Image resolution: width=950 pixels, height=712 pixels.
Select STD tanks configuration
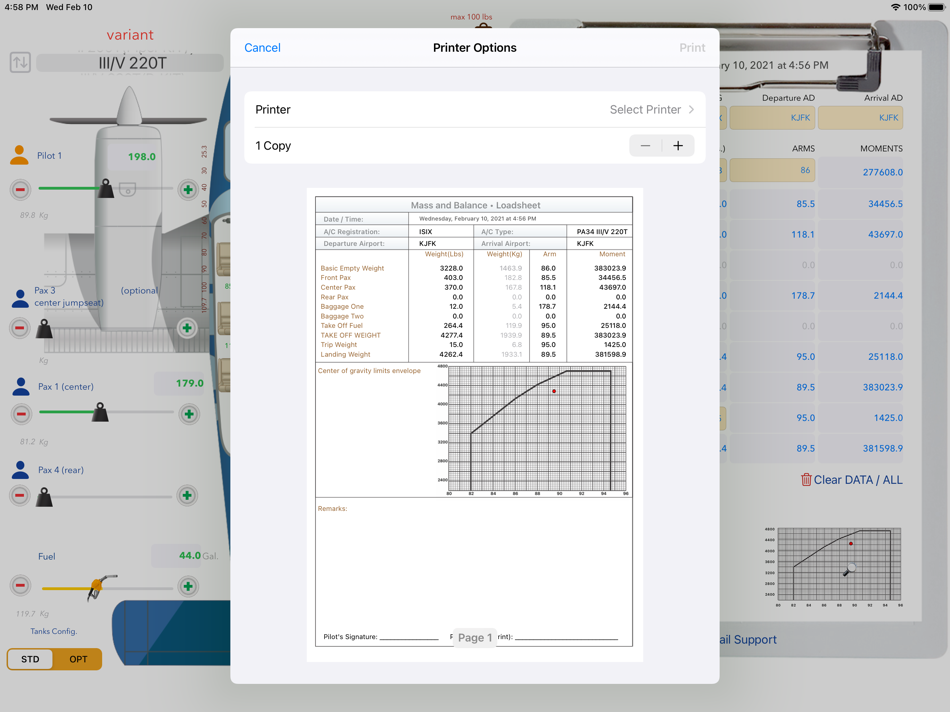coord(30,659)
